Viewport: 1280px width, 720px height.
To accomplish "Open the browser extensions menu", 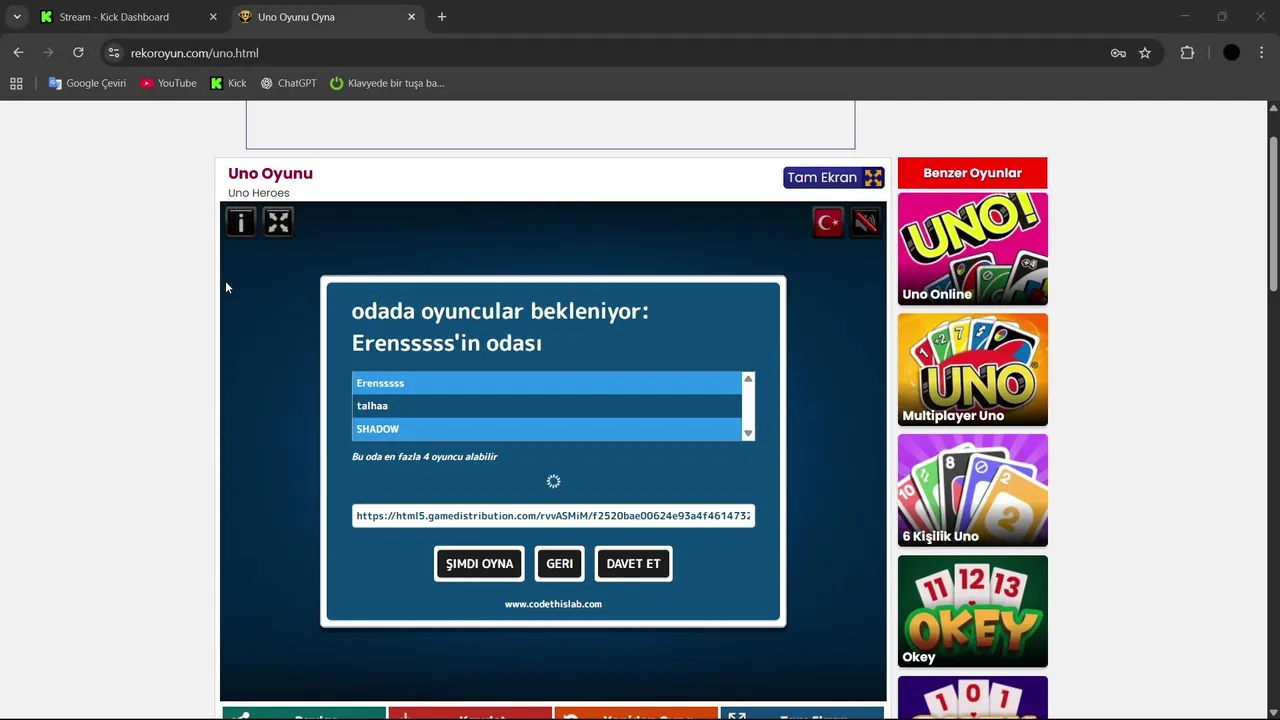I will click(x=1187, y=53).
